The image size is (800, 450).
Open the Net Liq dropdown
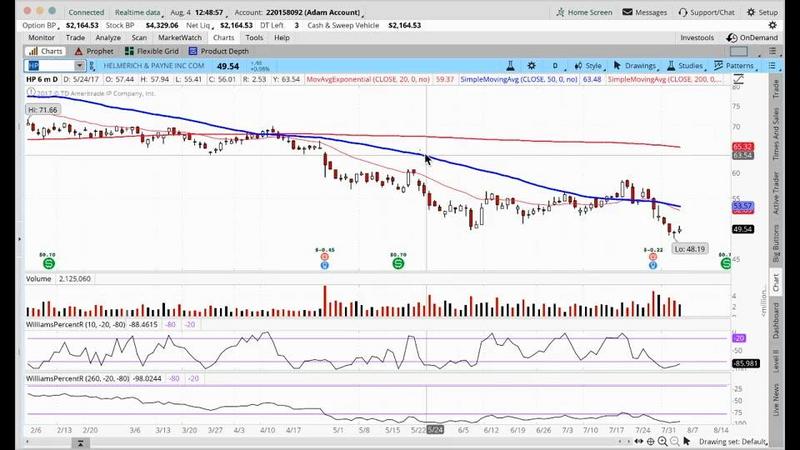pyautogui.click(x=199, y=25)
